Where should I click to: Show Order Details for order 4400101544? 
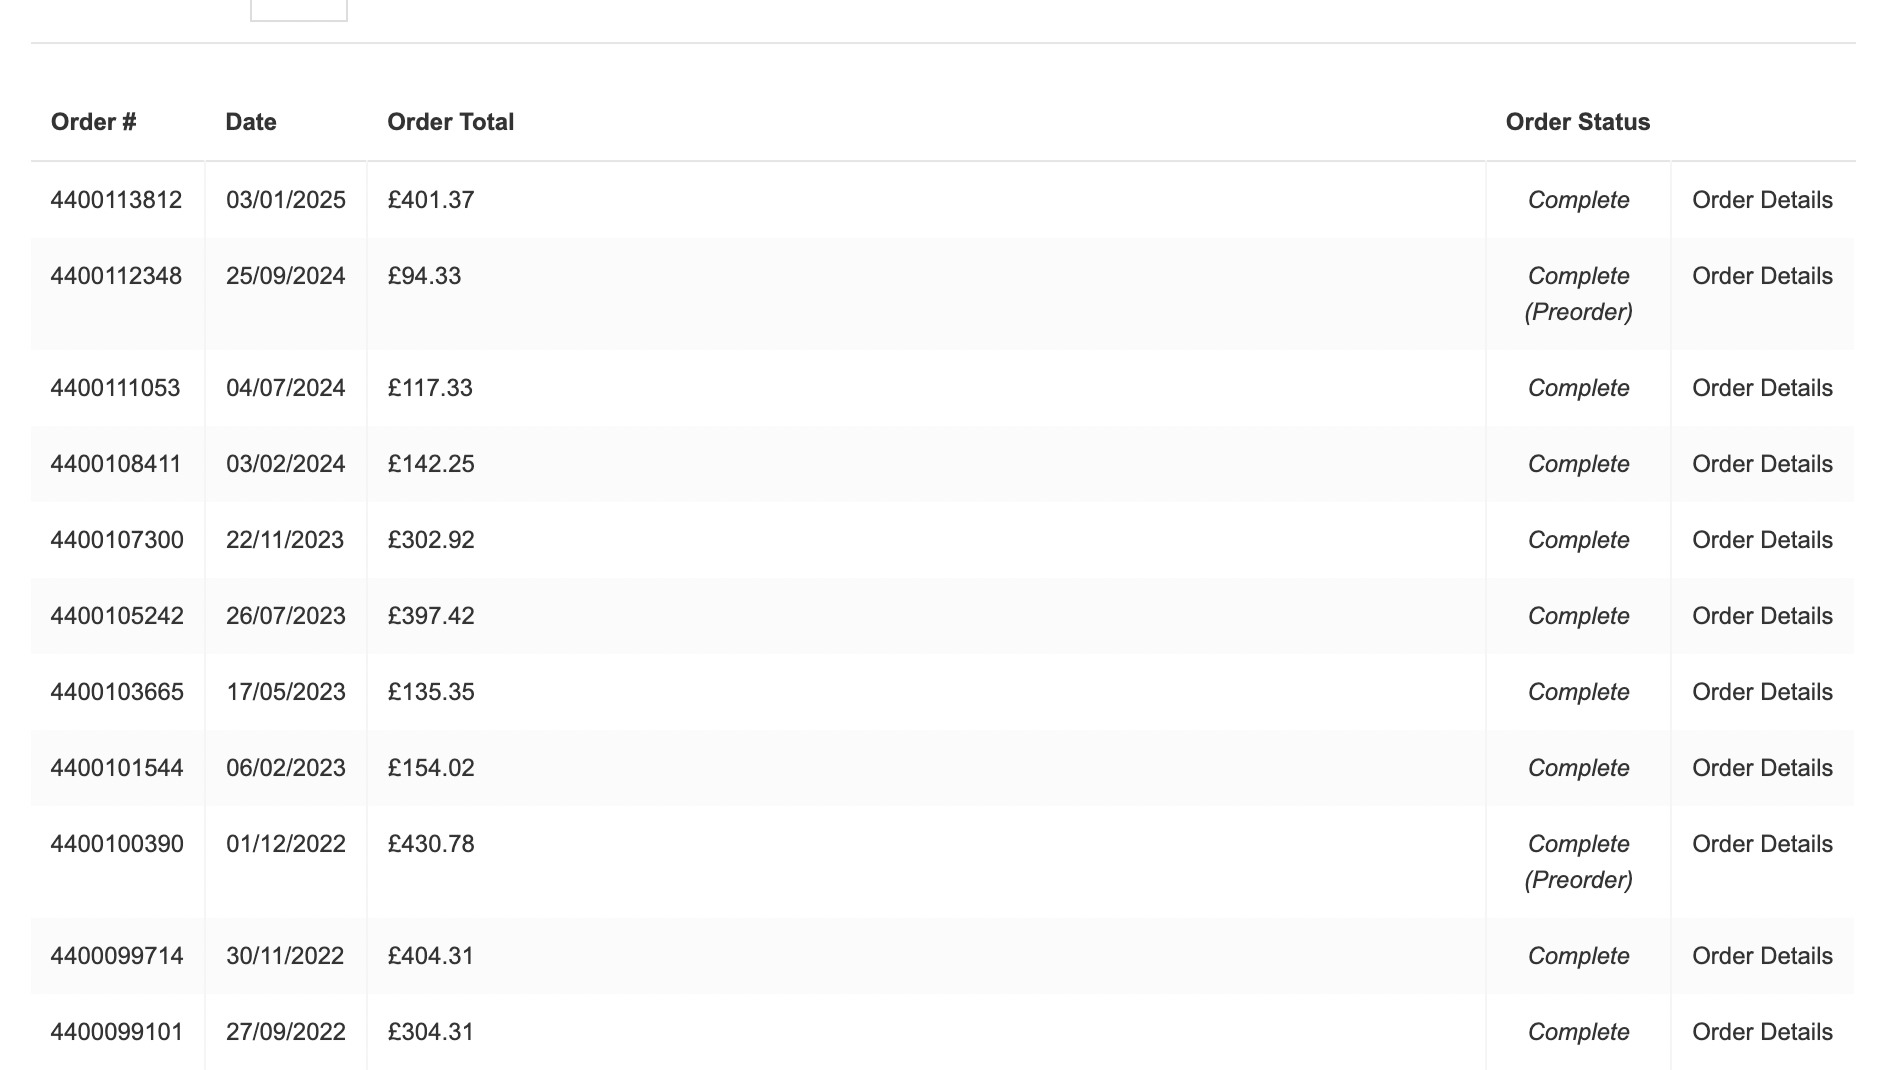pos(1761,768)
